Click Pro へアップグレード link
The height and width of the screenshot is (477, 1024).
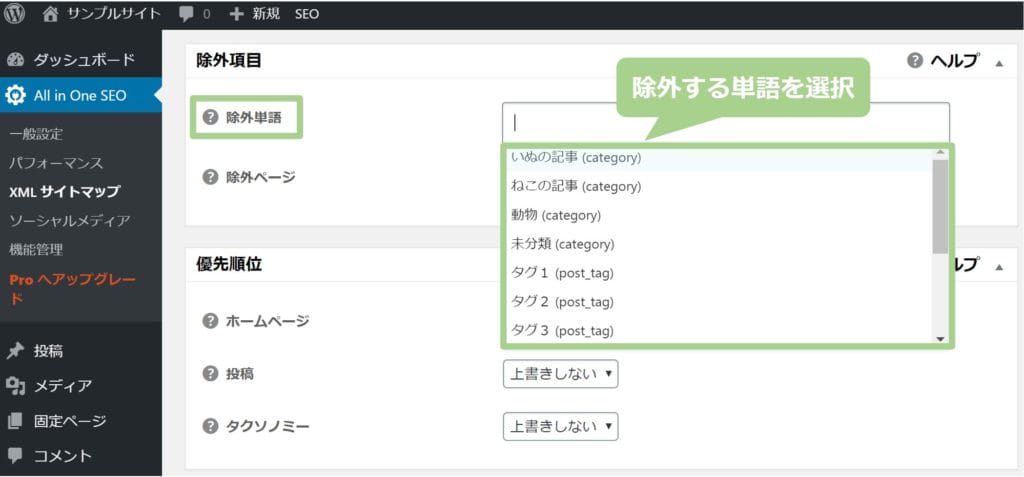pyautogui.click(x=73, y=289)
